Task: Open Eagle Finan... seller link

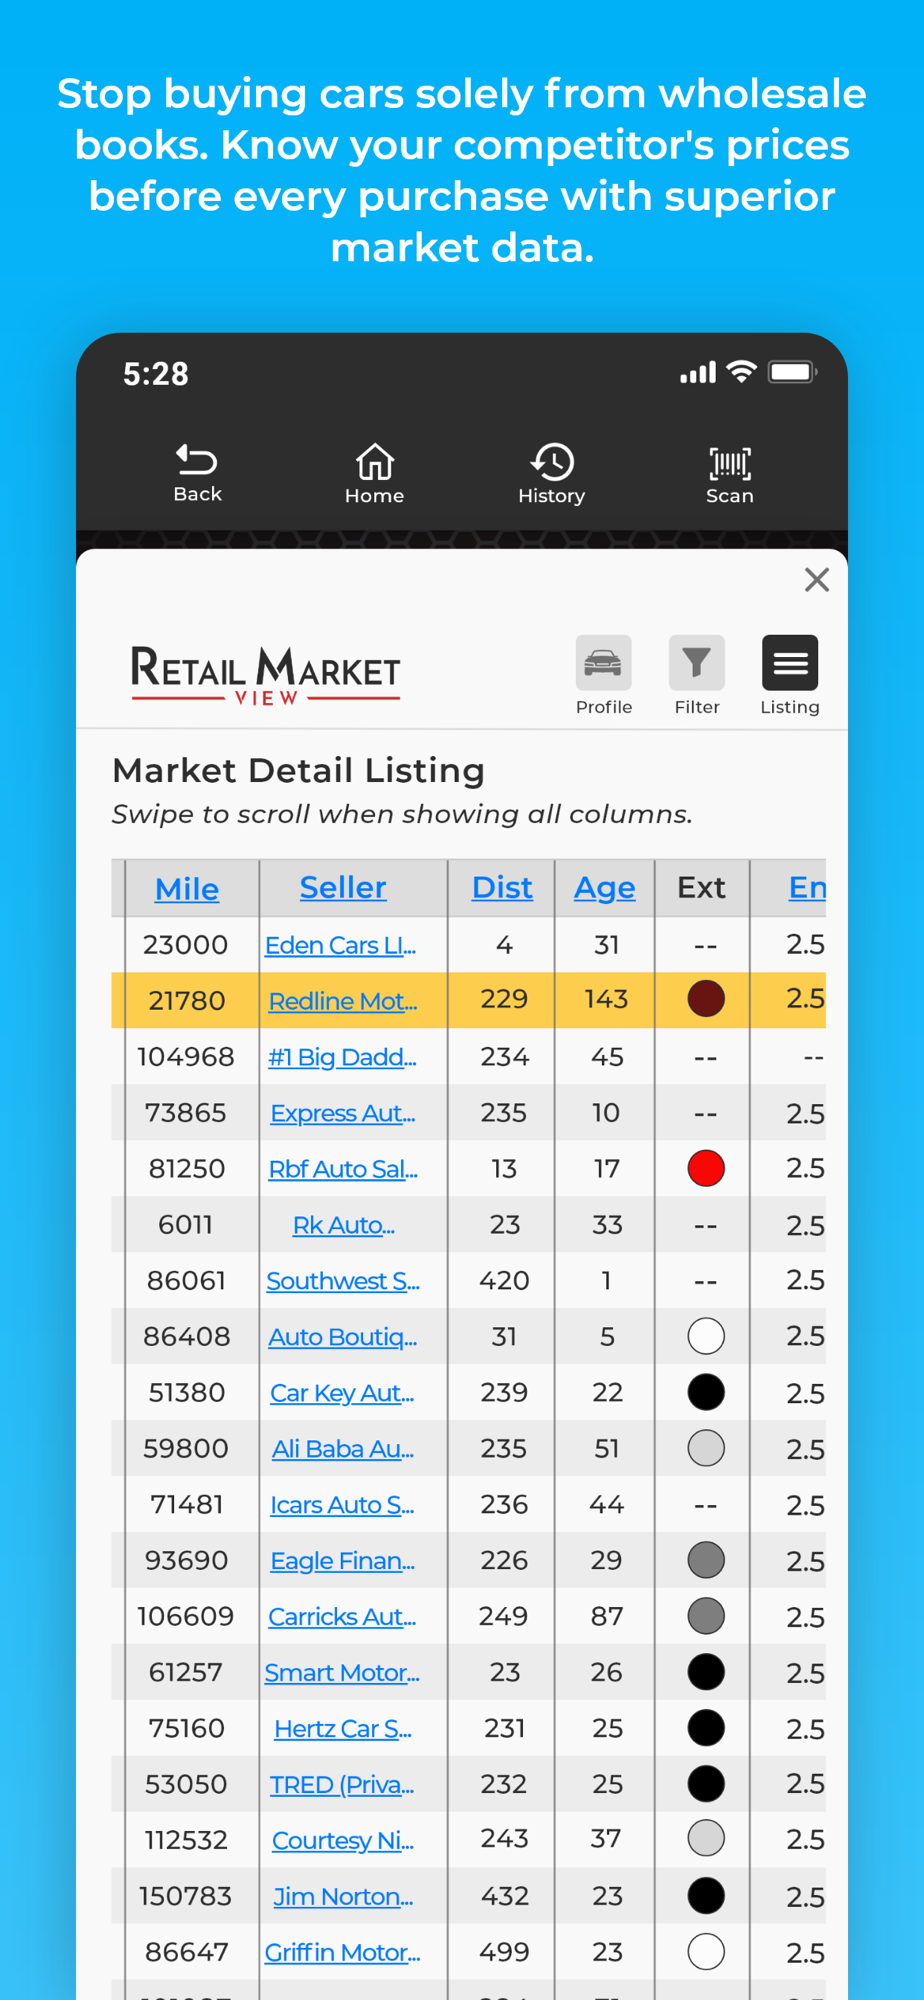Action: [343, 1561]
